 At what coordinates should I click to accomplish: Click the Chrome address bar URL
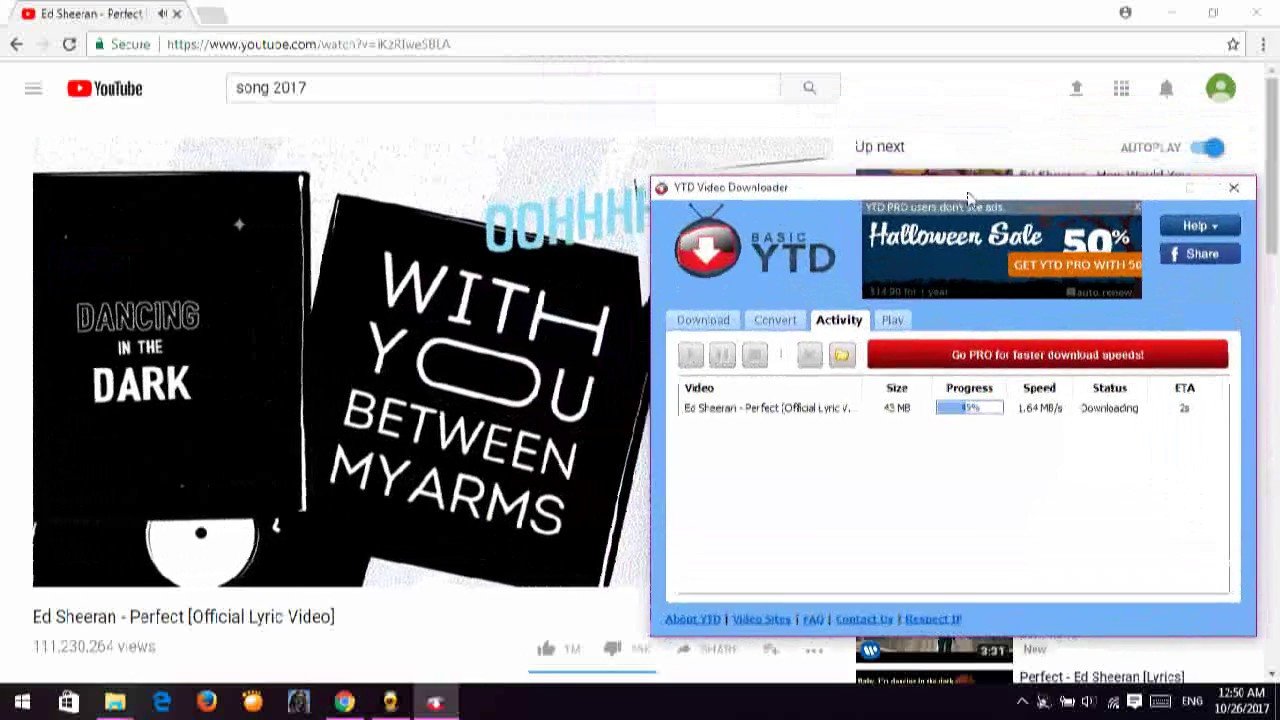308,44
